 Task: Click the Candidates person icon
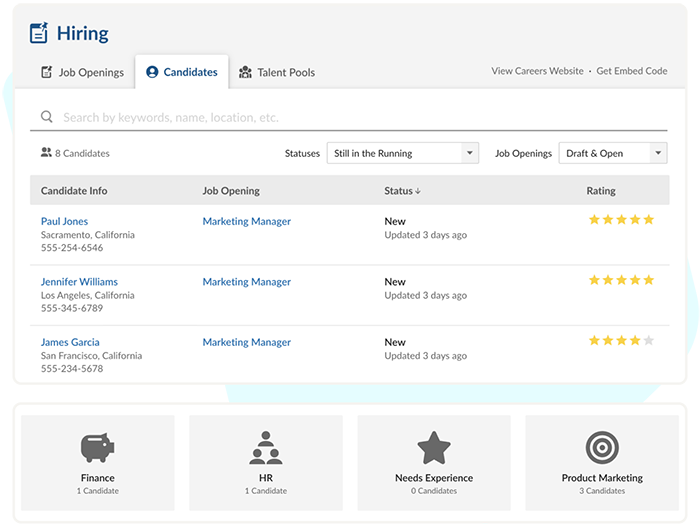point(152,72)
